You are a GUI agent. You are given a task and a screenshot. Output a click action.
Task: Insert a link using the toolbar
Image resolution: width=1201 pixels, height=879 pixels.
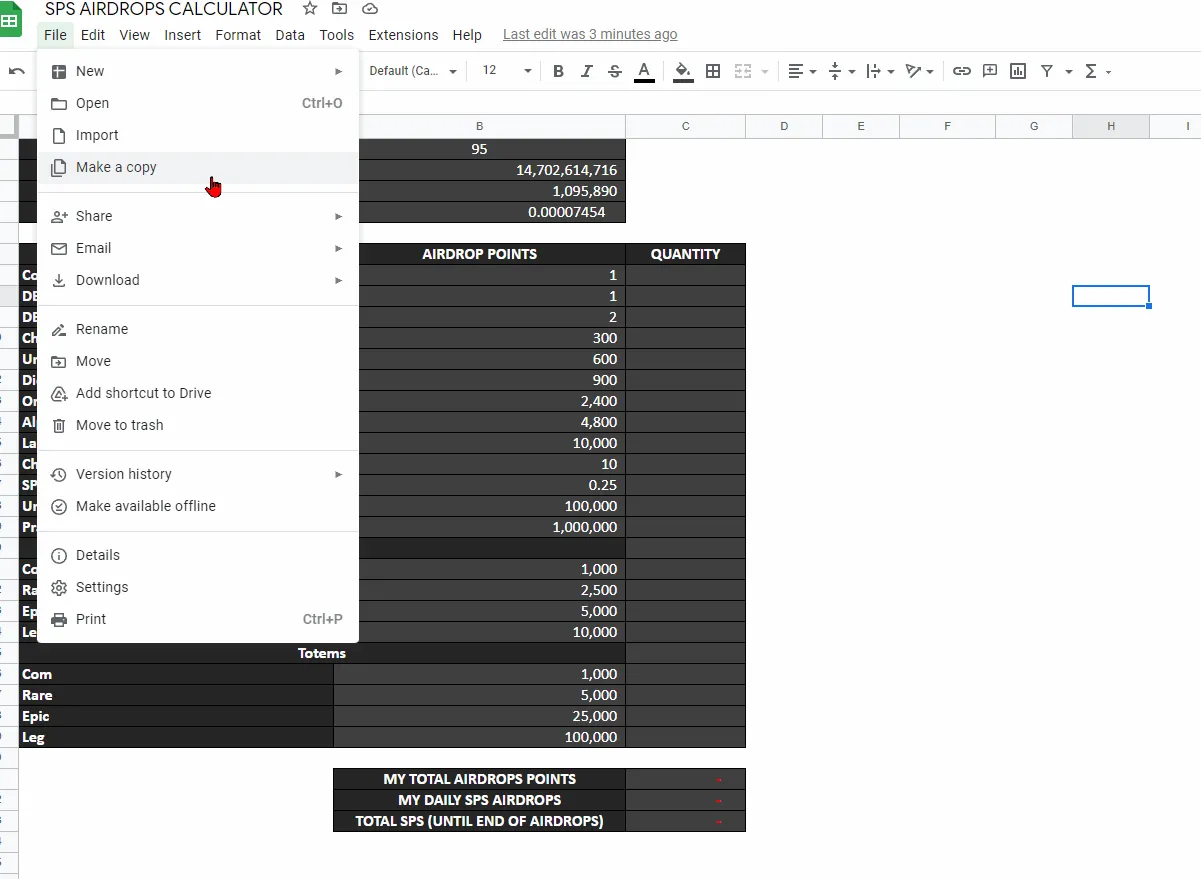pyautogui.click(x=962, y=71)
